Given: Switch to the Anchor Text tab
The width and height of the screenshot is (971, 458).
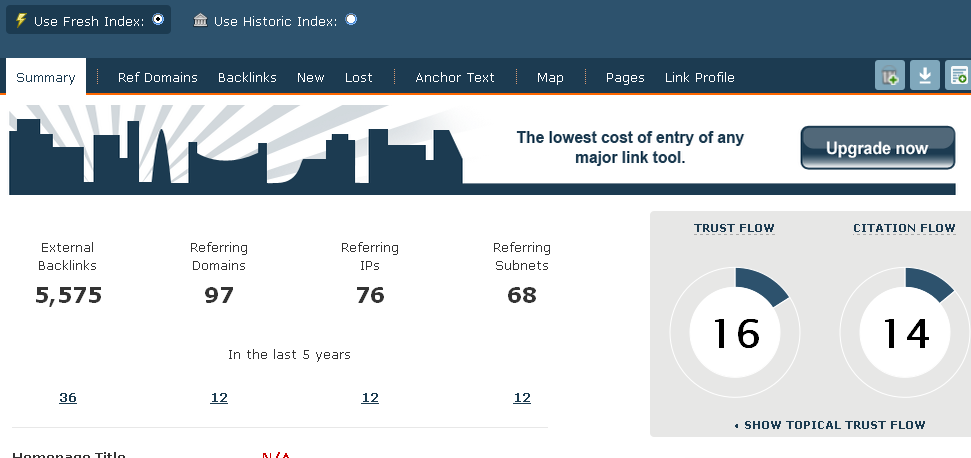Looking at the screenshot, I should click(455, 77).
